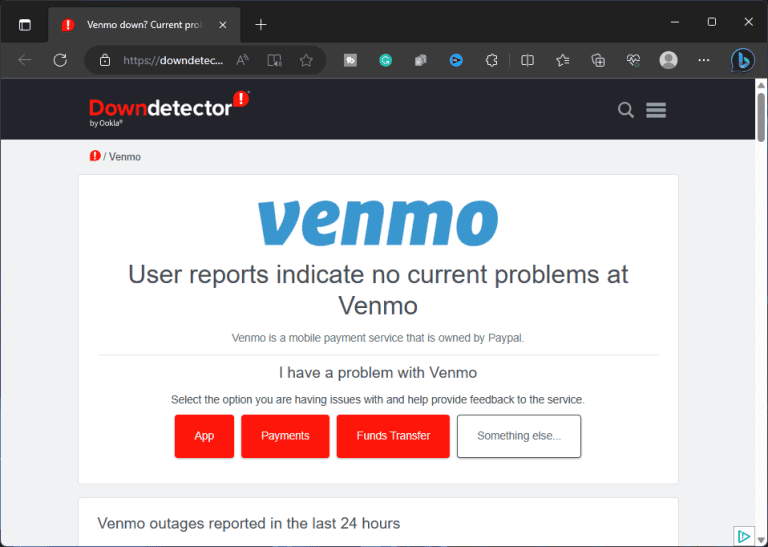This screenshot has height=547, width=768.
Task: Open the Grammarly extension
Action: (x=385, y=60)
